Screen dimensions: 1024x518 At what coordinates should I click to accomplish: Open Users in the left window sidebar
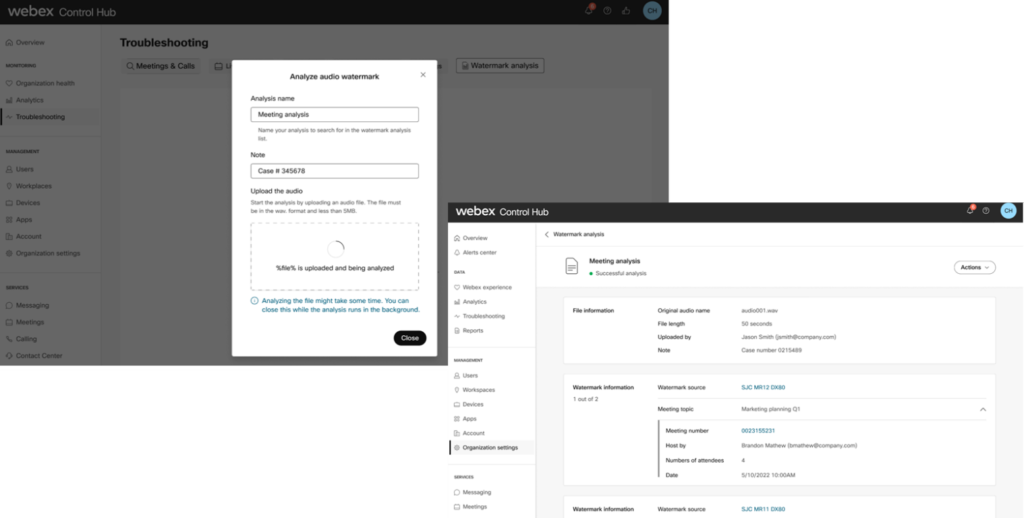pos(20,169)
